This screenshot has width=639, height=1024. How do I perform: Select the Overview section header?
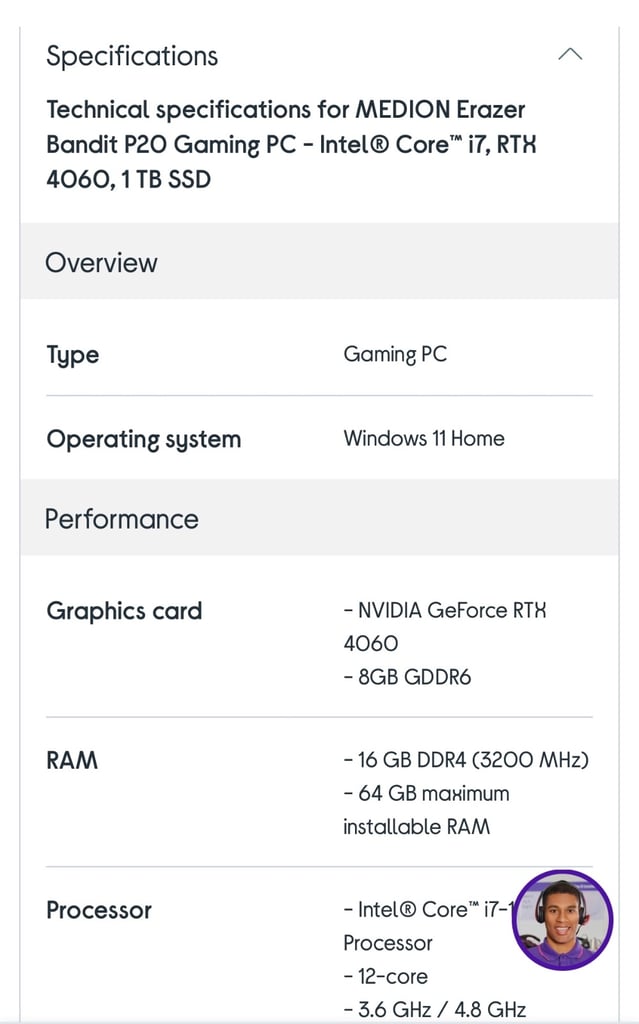coord(102,263)
